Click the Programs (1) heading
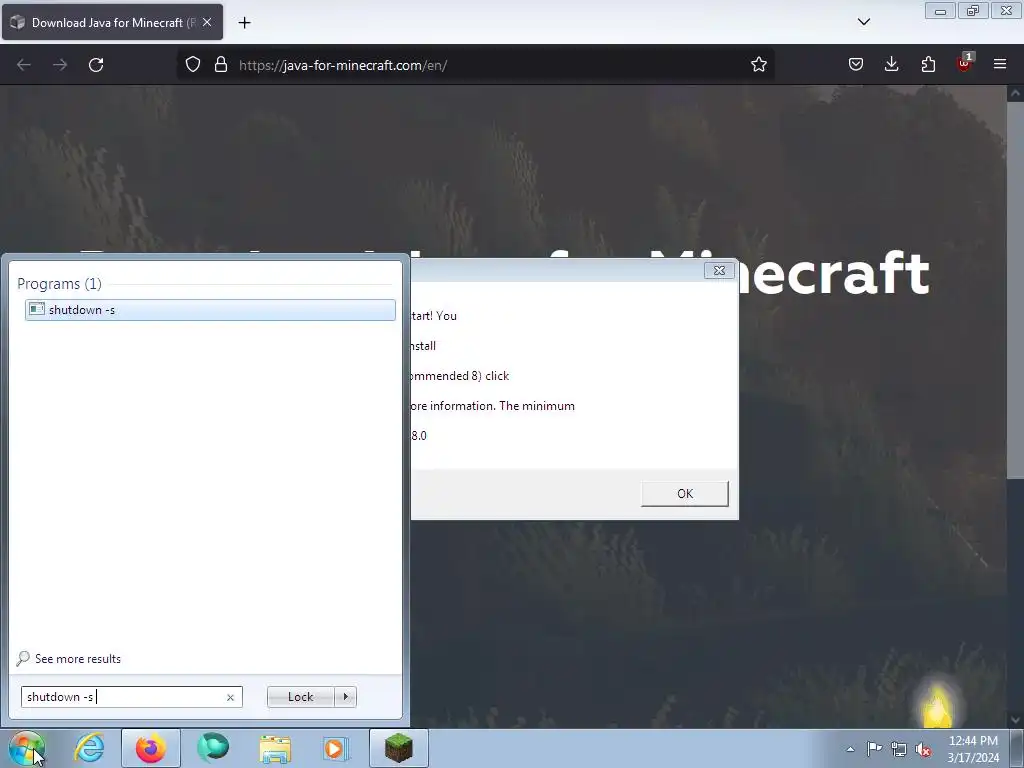The width and height of the screenshot is (1024, 768). point(59,284)
